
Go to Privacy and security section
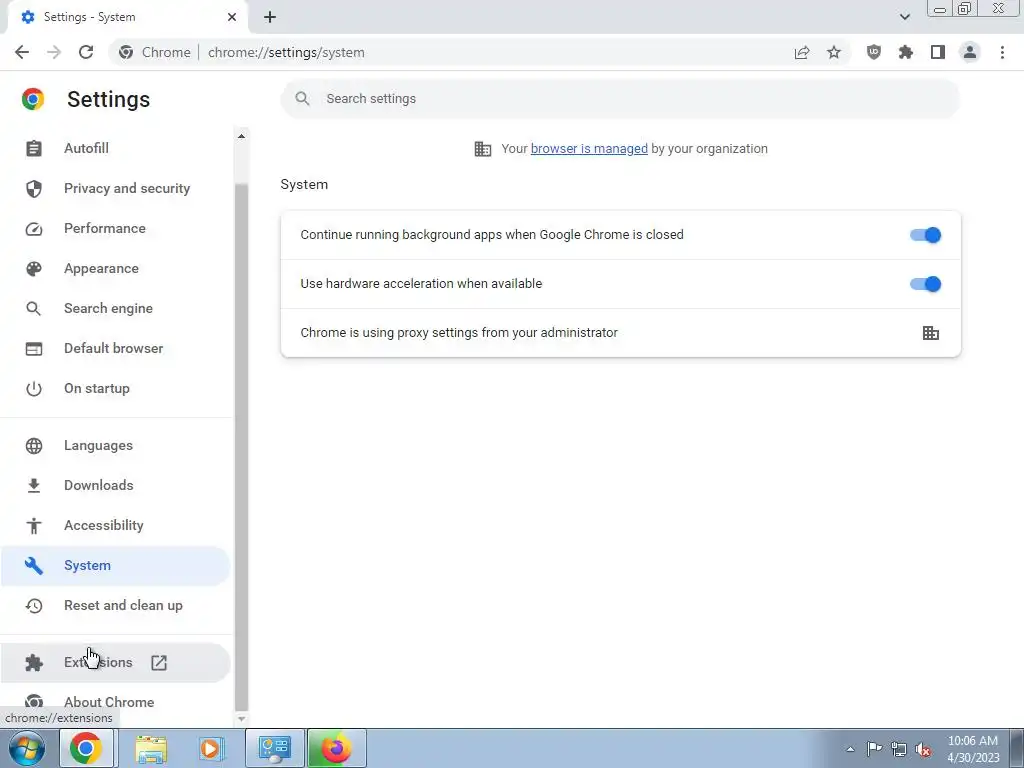tap(116, 188)
